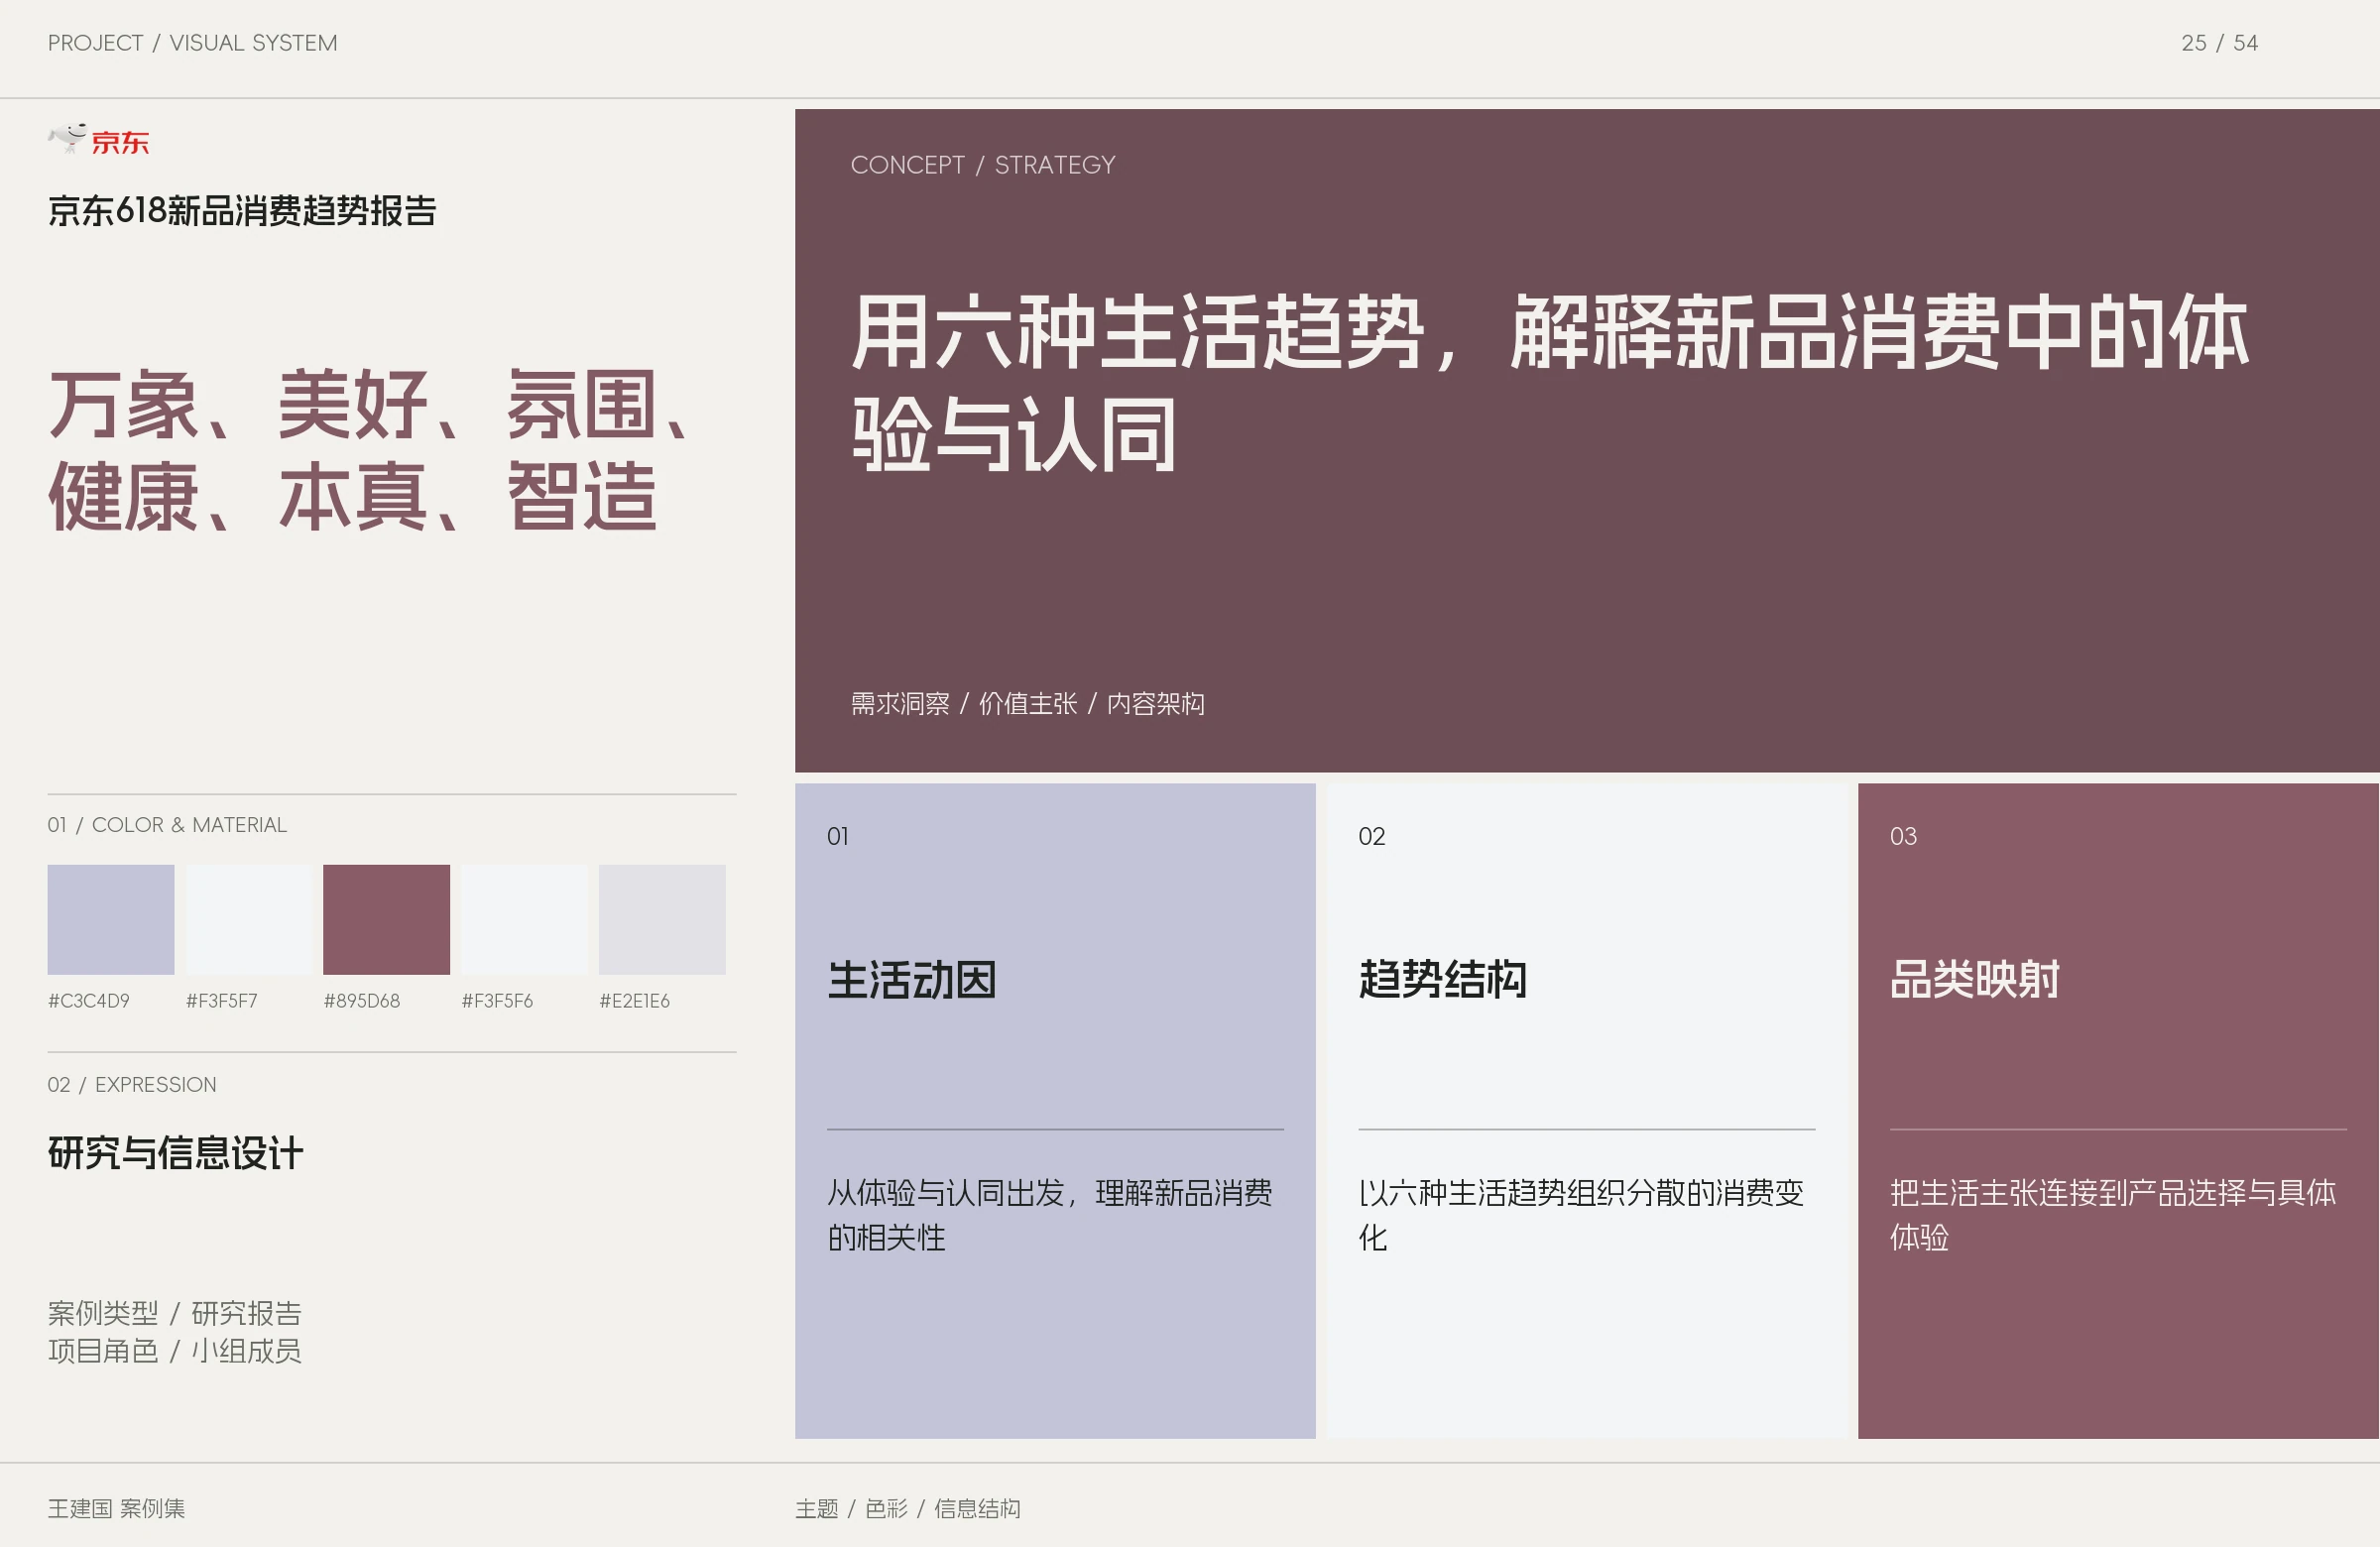The height and width of the screenshot is (1547, 2380).
Task: Click the headline 用六种生活趋势
Action: (x=1137, y=333)
